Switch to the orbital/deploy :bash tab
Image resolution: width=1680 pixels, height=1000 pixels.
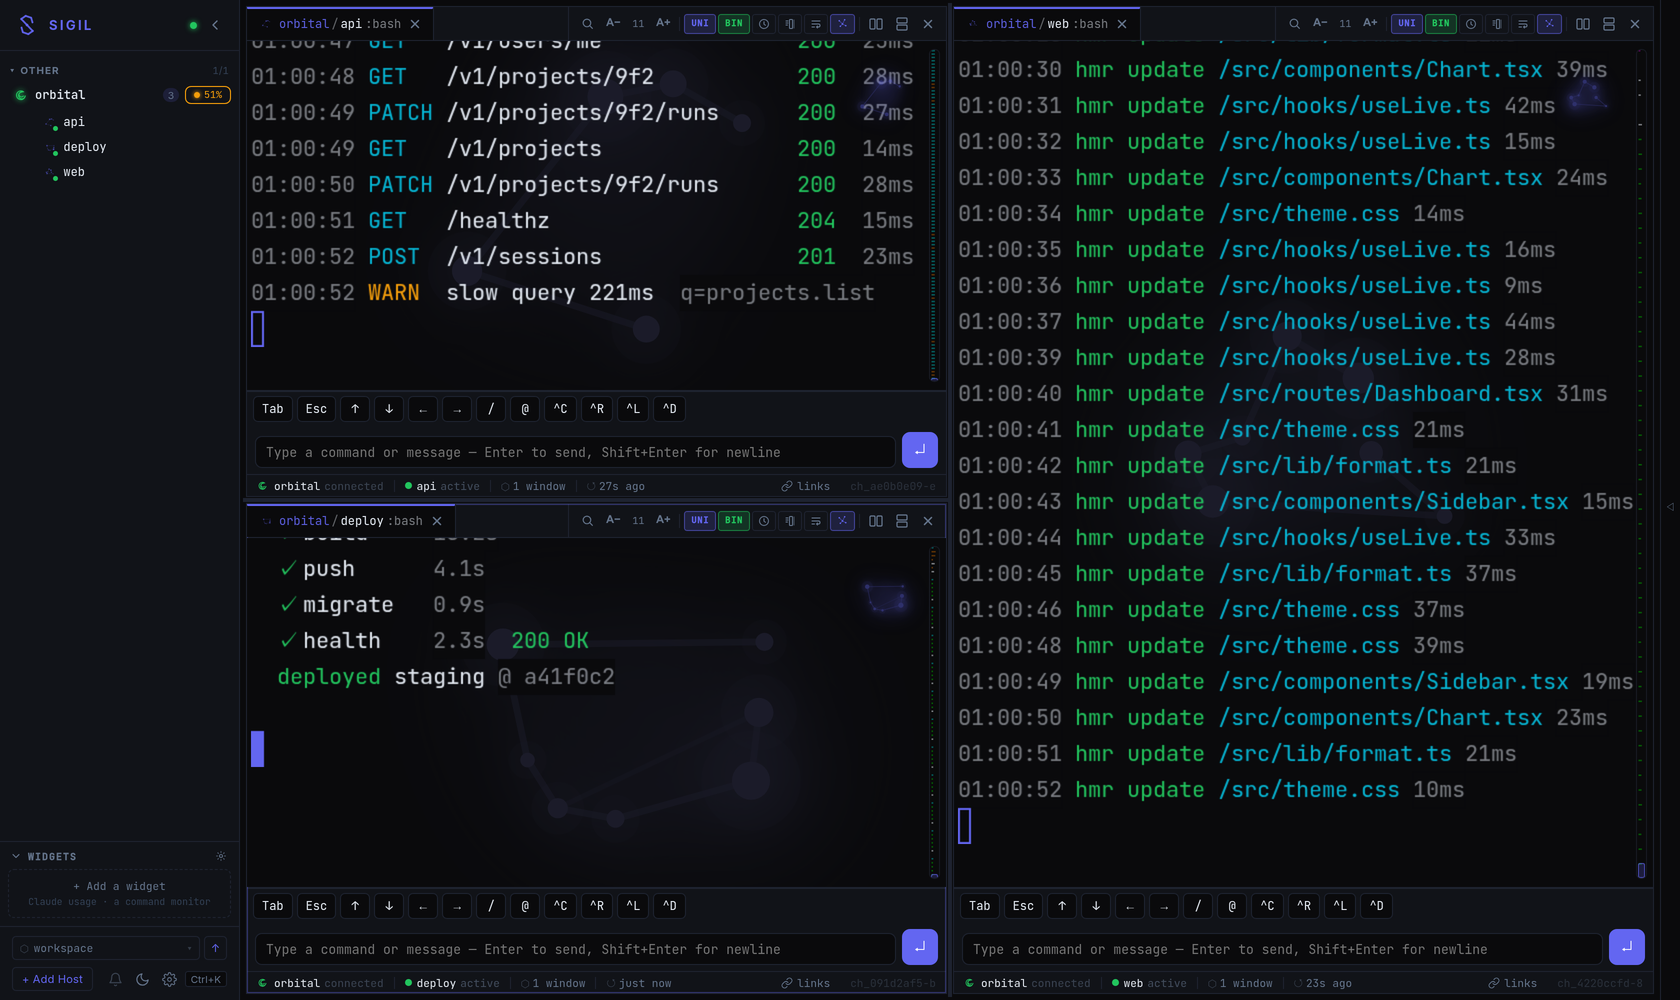coord(351,521)
